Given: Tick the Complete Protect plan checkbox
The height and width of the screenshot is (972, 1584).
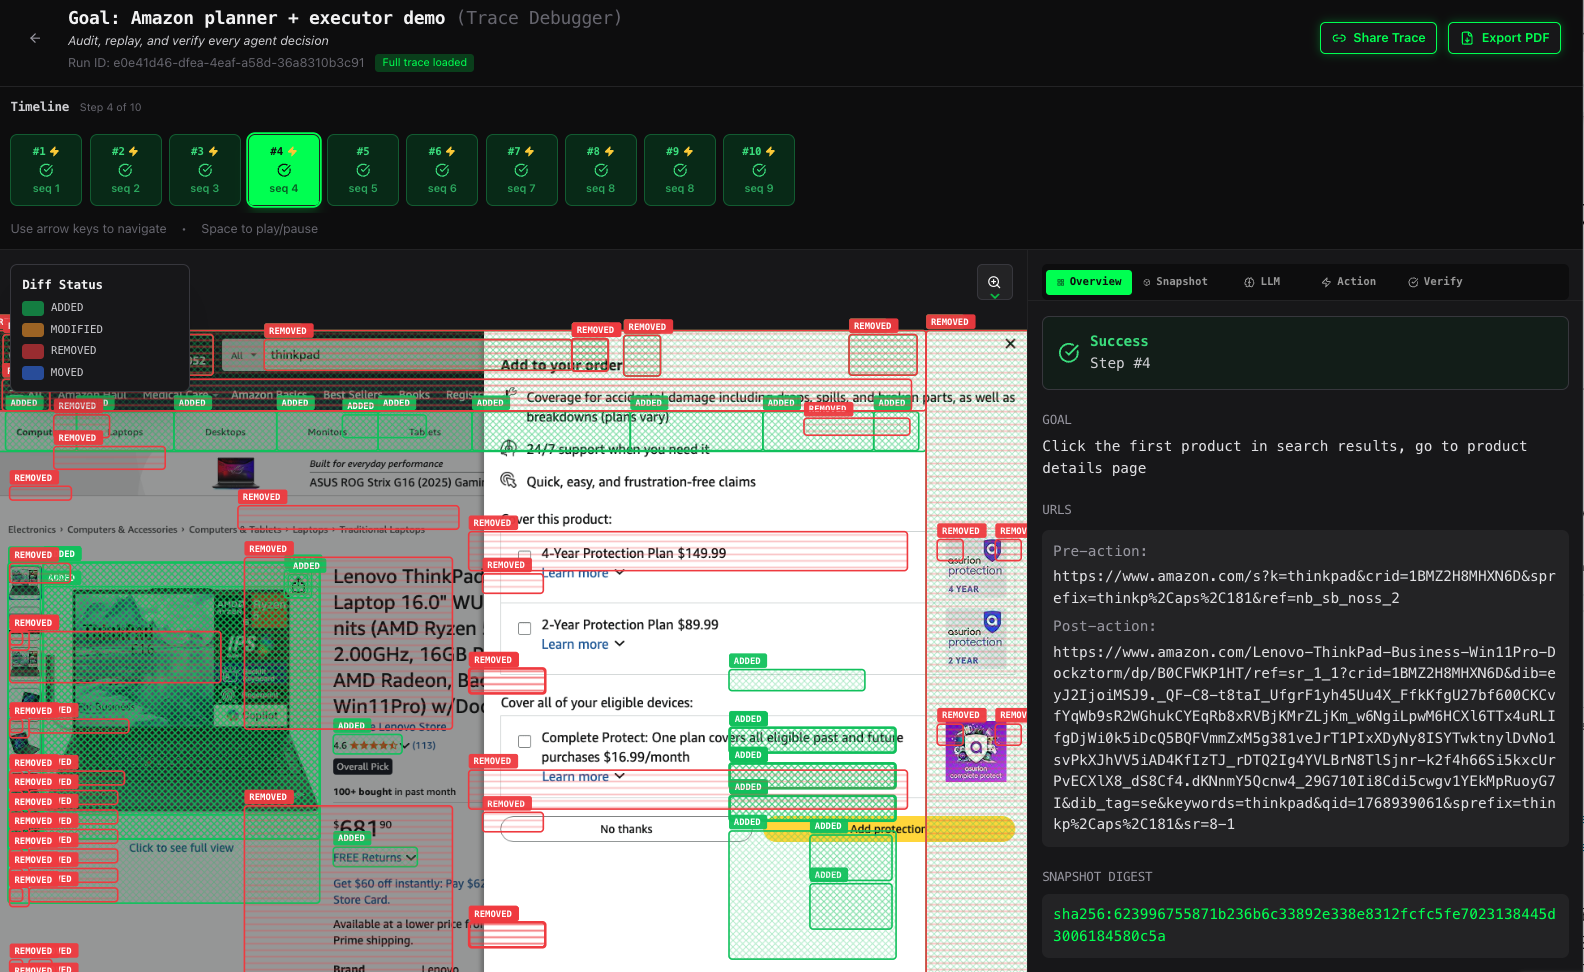Looking at the screenshot, I should [524, 741].
